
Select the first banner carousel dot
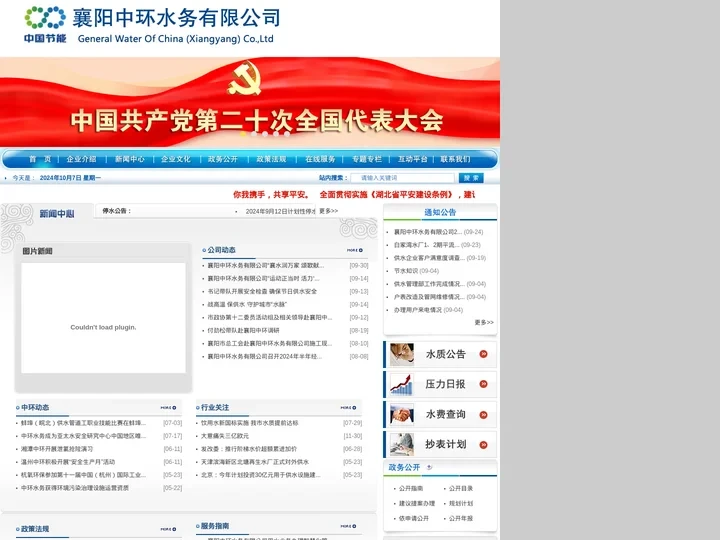coord(243,134)
